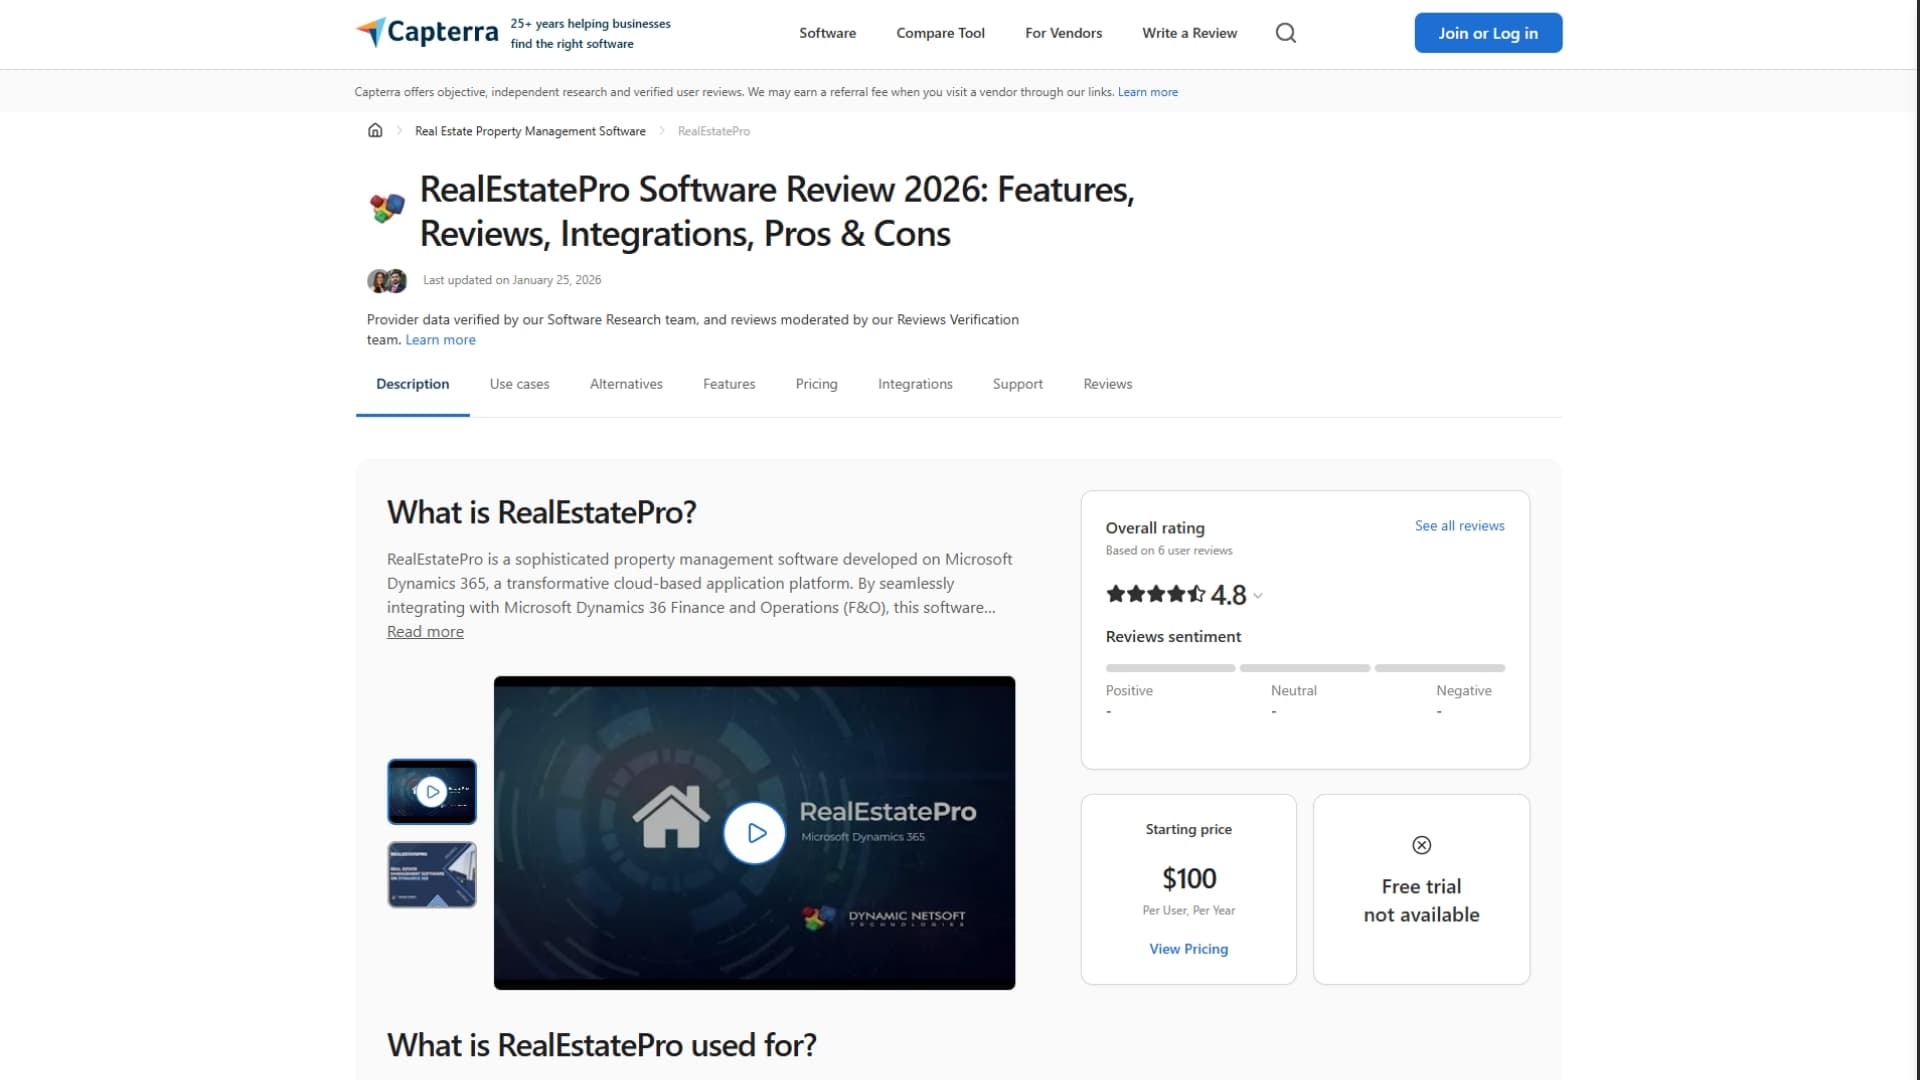Open Write a Review

coord(1189,33)
